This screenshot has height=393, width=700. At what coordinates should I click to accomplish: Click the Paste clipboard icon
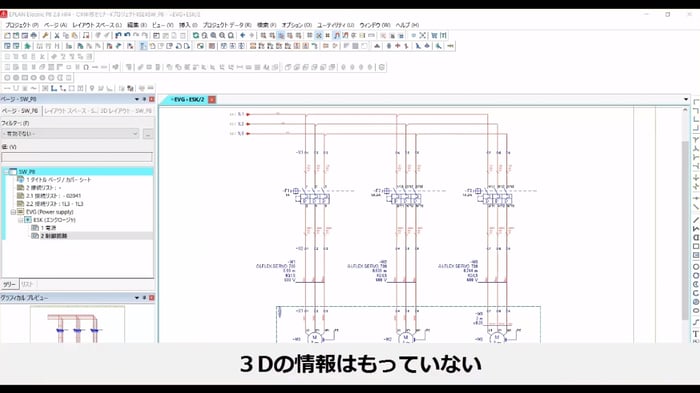74,35
